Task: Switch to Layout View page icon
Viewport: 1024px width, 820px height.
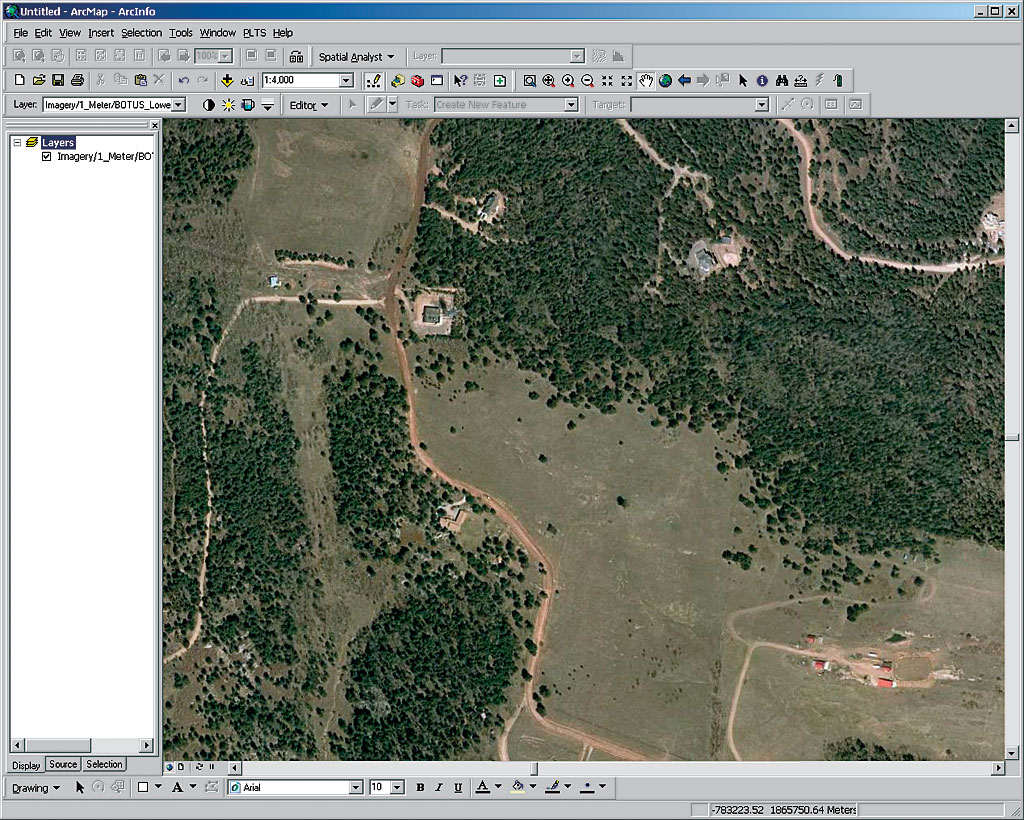Action: point(181,767)
